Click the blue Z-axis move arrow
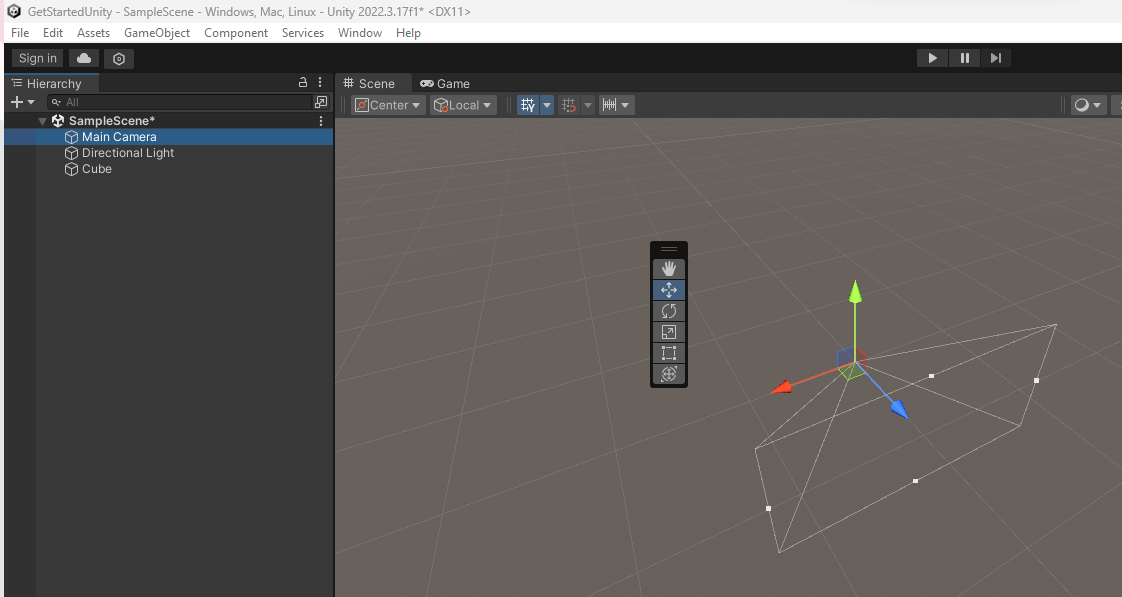1122x597 pixels. pos(899,409)
